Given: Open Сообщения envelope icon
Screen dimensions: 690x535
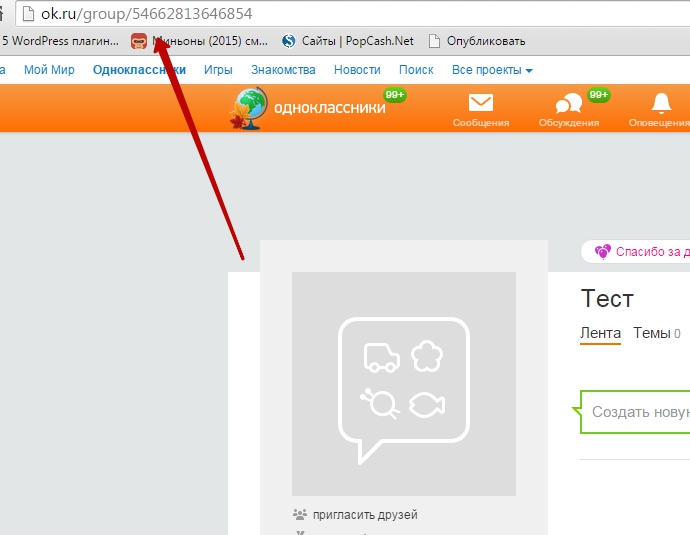Looking at the screenshot, I should click(481, 103).
